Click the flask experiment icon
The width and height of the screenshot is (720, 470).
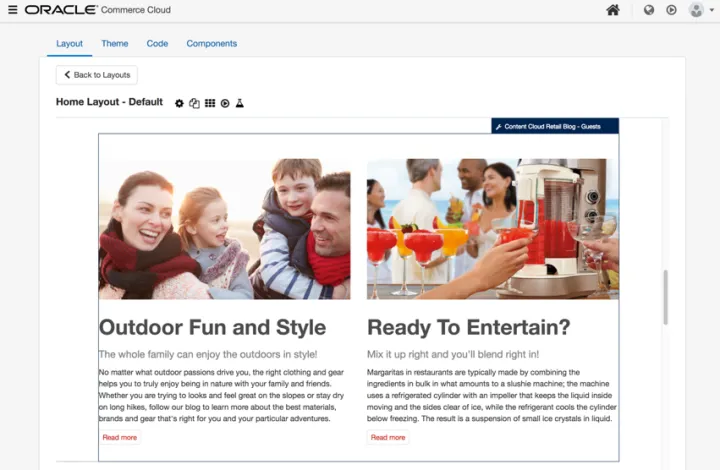pos(240,103)
